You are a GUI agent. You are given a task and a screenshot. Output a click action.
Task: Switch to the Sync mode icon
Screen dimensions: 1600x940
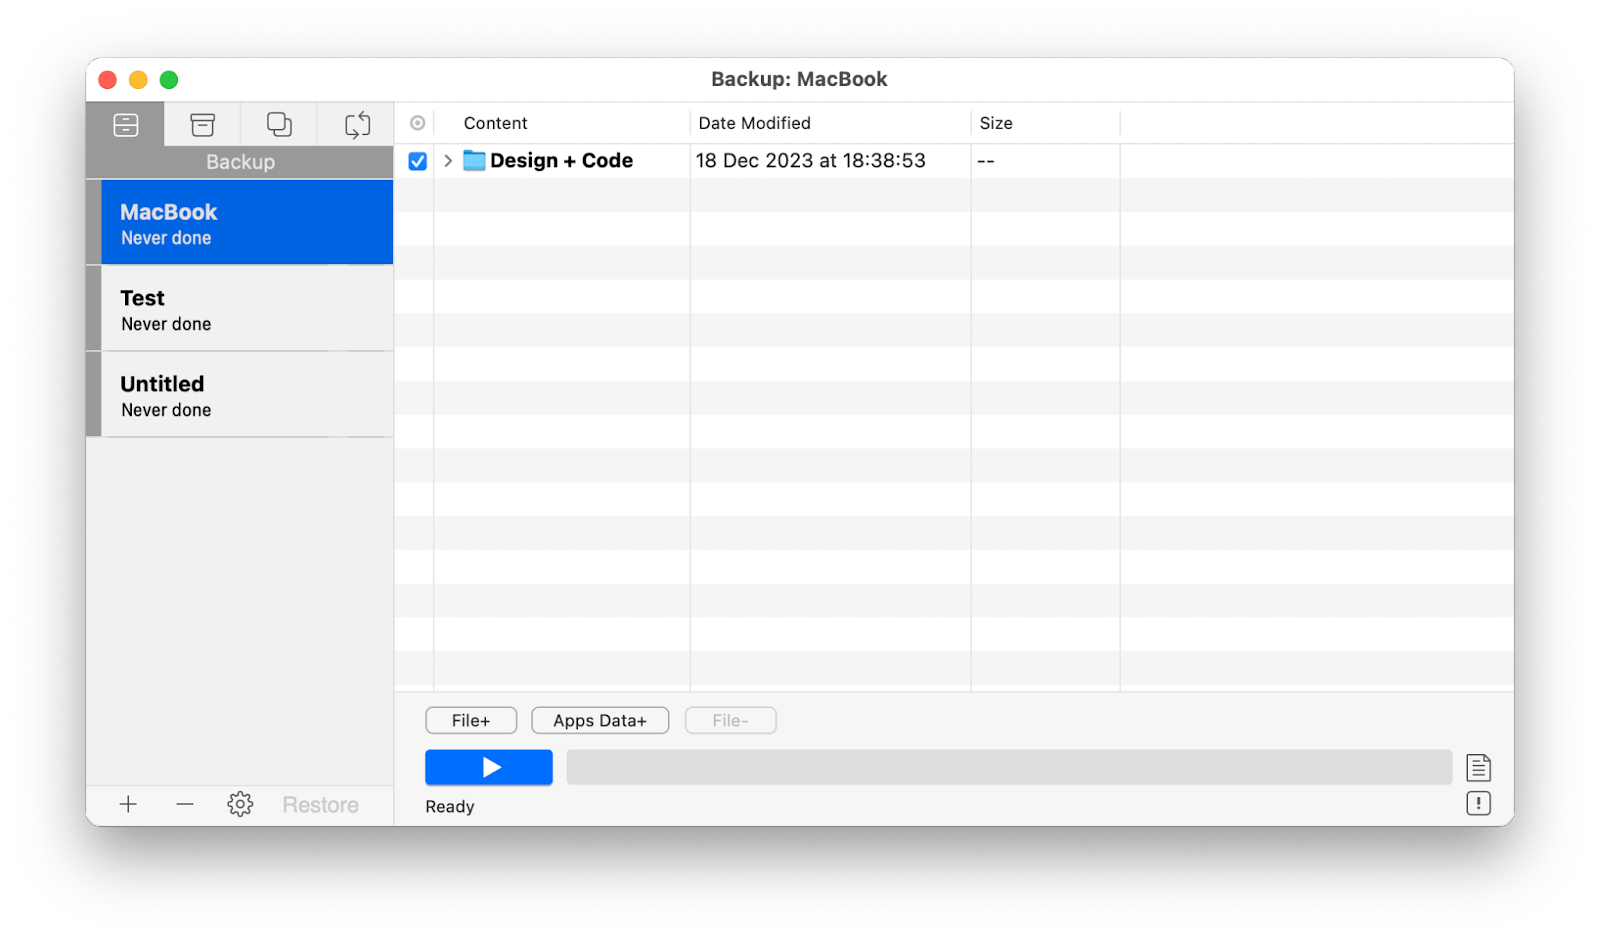[x=355, y=124]
